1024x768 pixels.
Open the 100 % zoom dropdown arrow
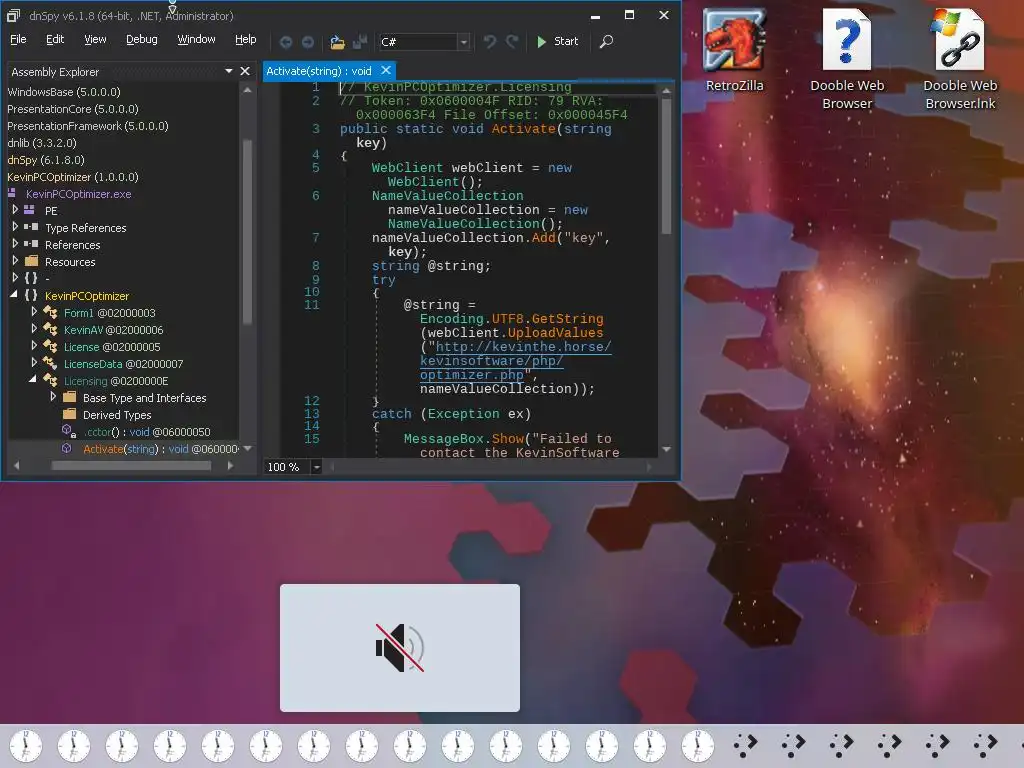pos(317,467)
